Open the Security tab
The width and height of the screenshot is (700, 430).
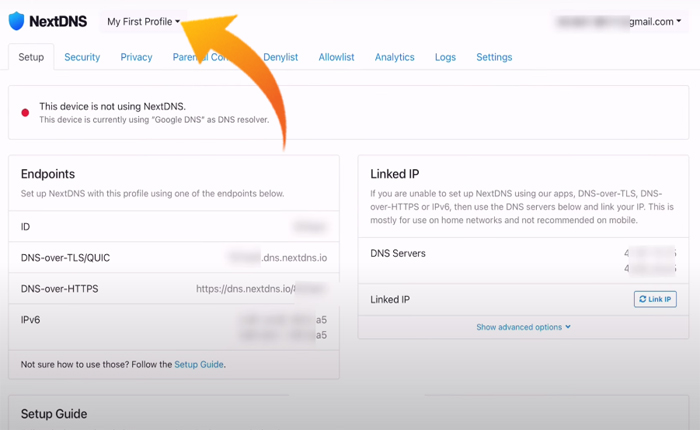coord(82,57)
